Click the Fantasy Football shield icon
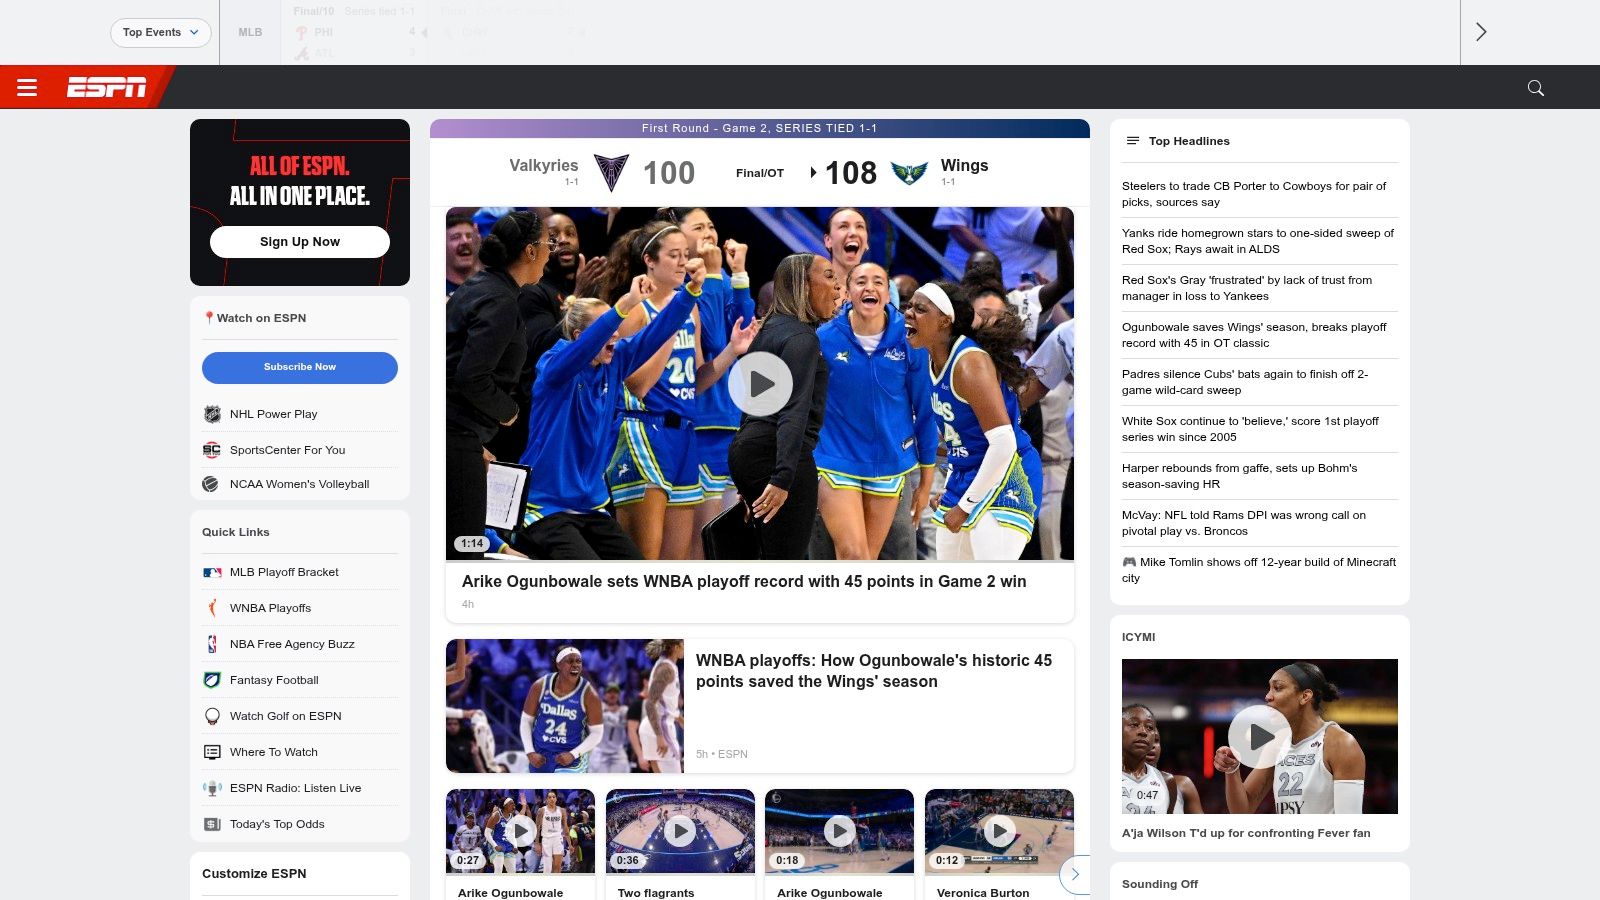The image size is (1600, 900). tap(212, 680)
